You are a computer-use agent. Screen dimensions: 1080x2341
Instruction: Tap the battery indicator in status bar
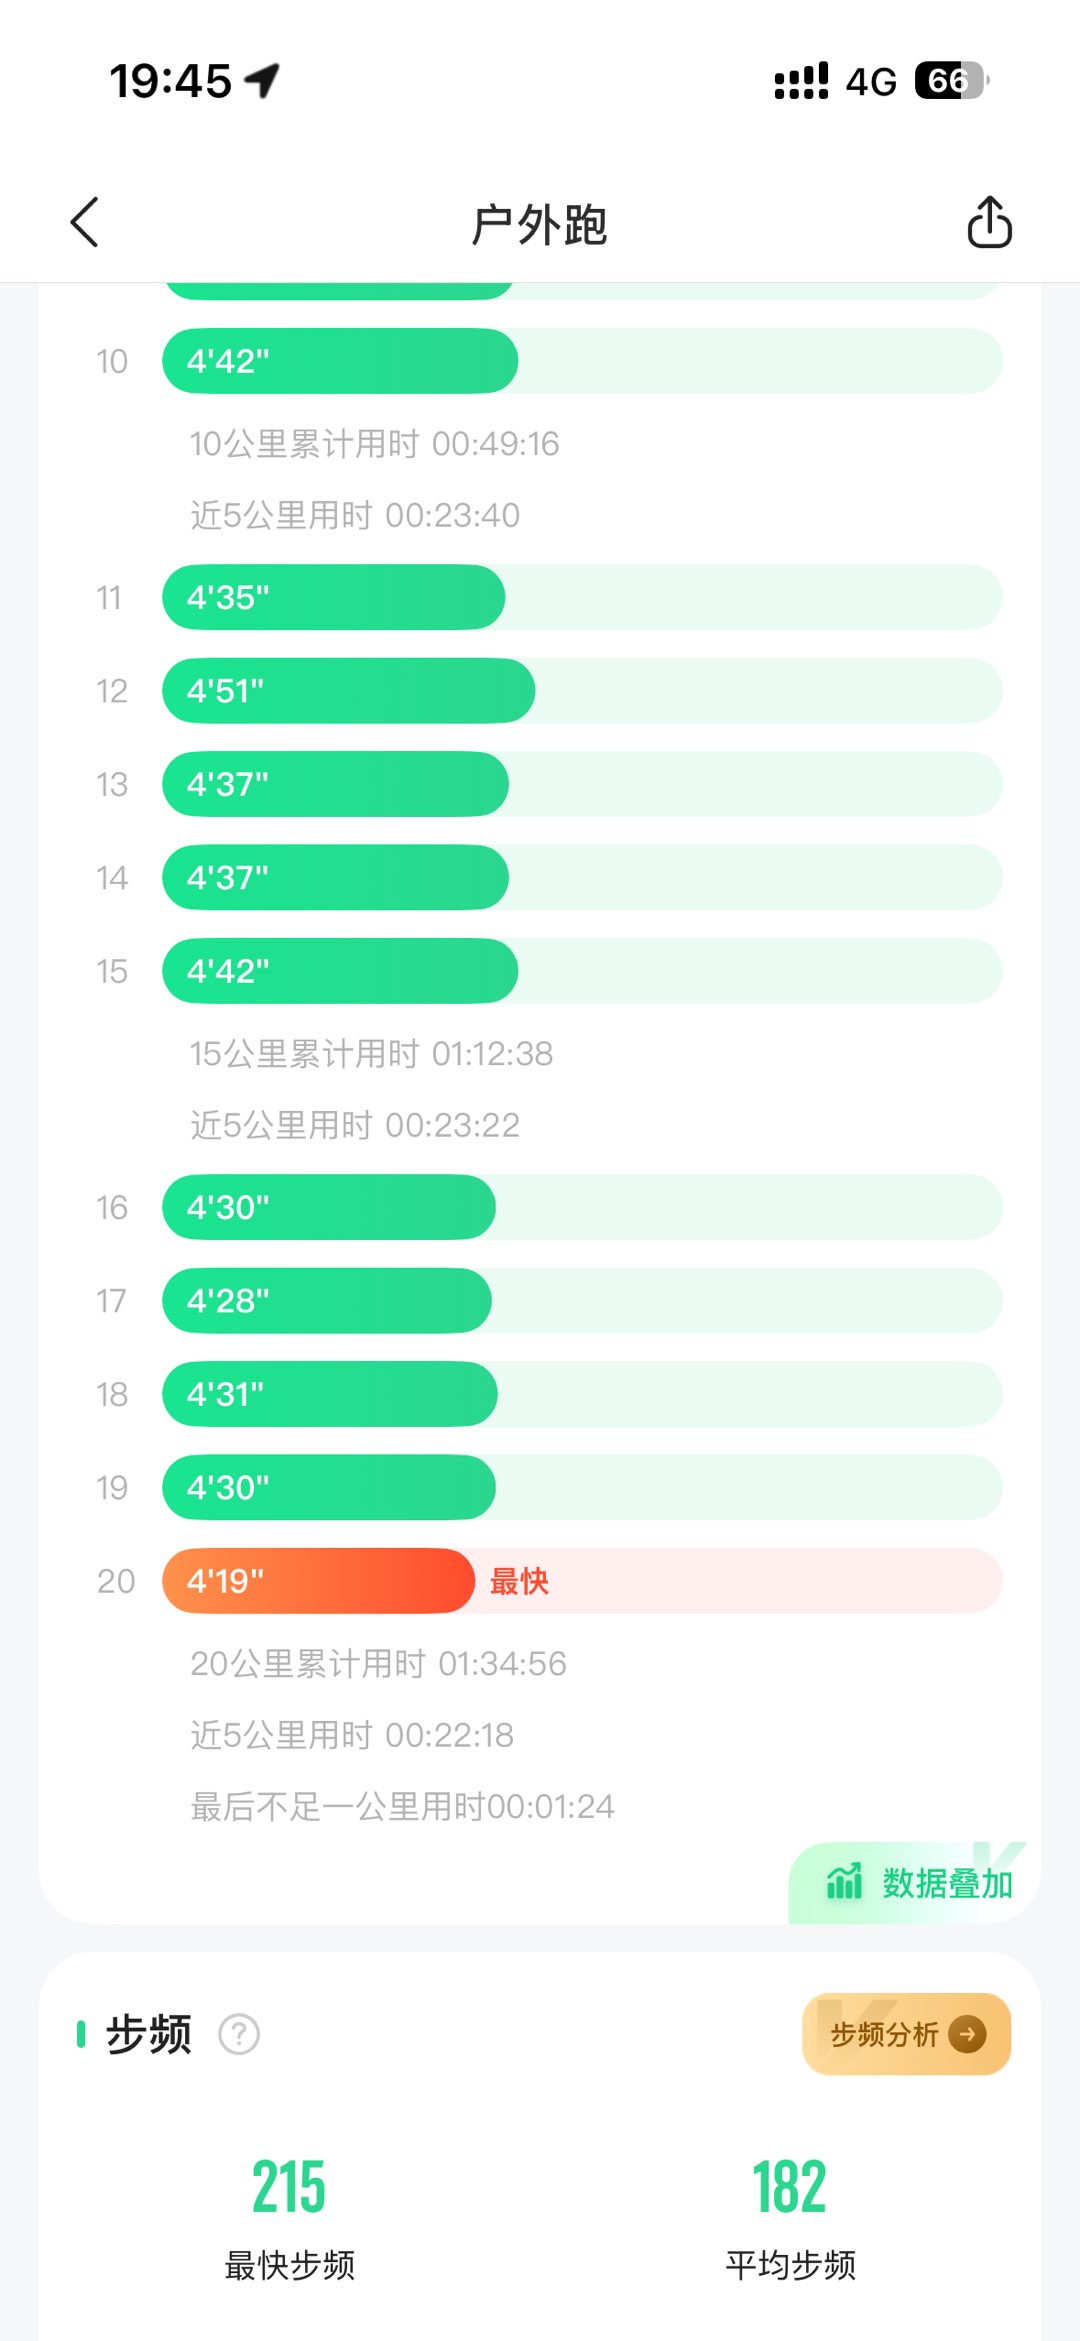[x=951, y=81]
